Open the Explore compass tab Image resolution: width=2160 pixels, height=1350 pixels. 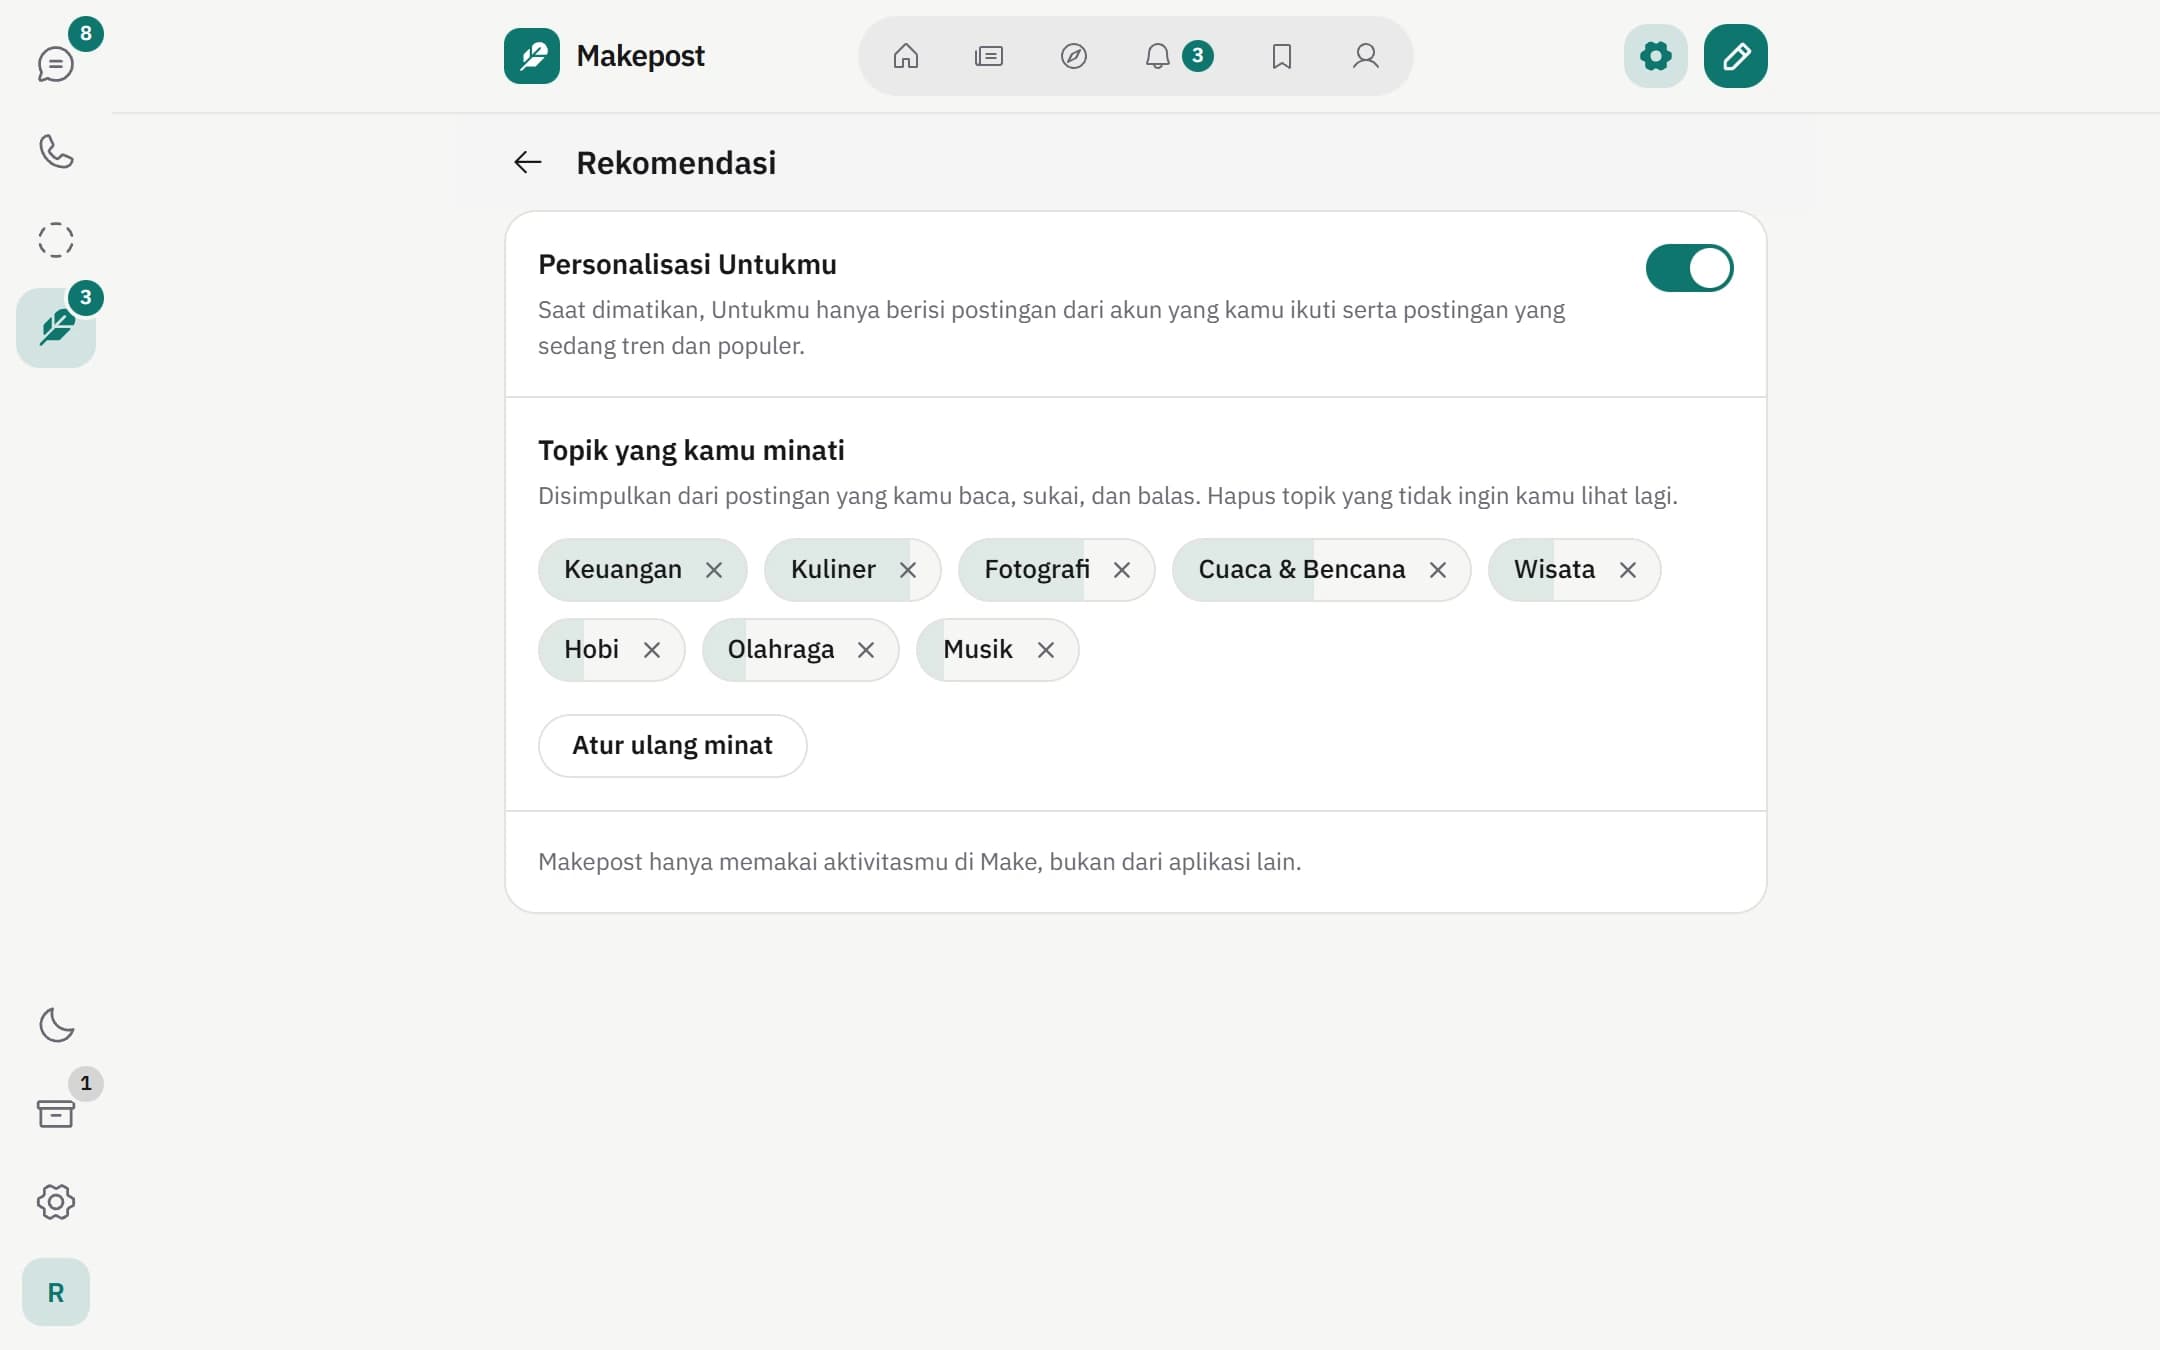point(1074,56)
